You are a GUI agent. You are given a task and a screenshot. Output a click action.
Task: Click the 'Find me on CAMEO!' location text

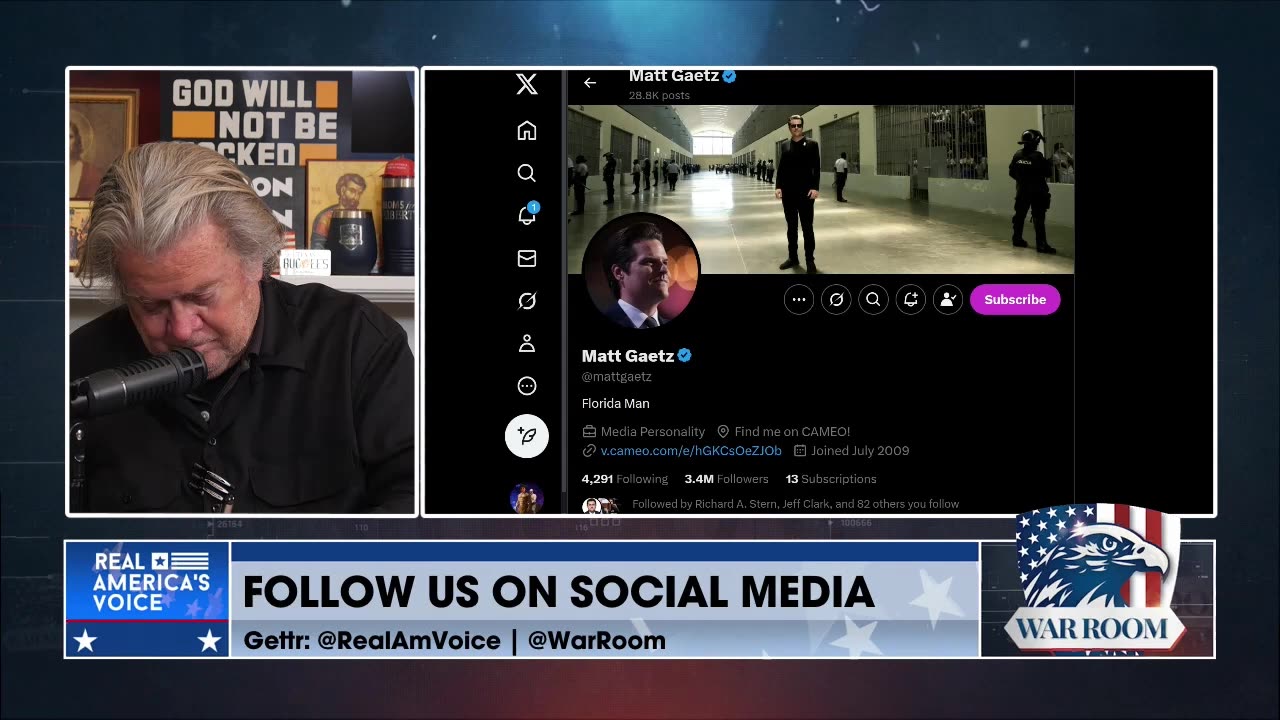(792, 432)
